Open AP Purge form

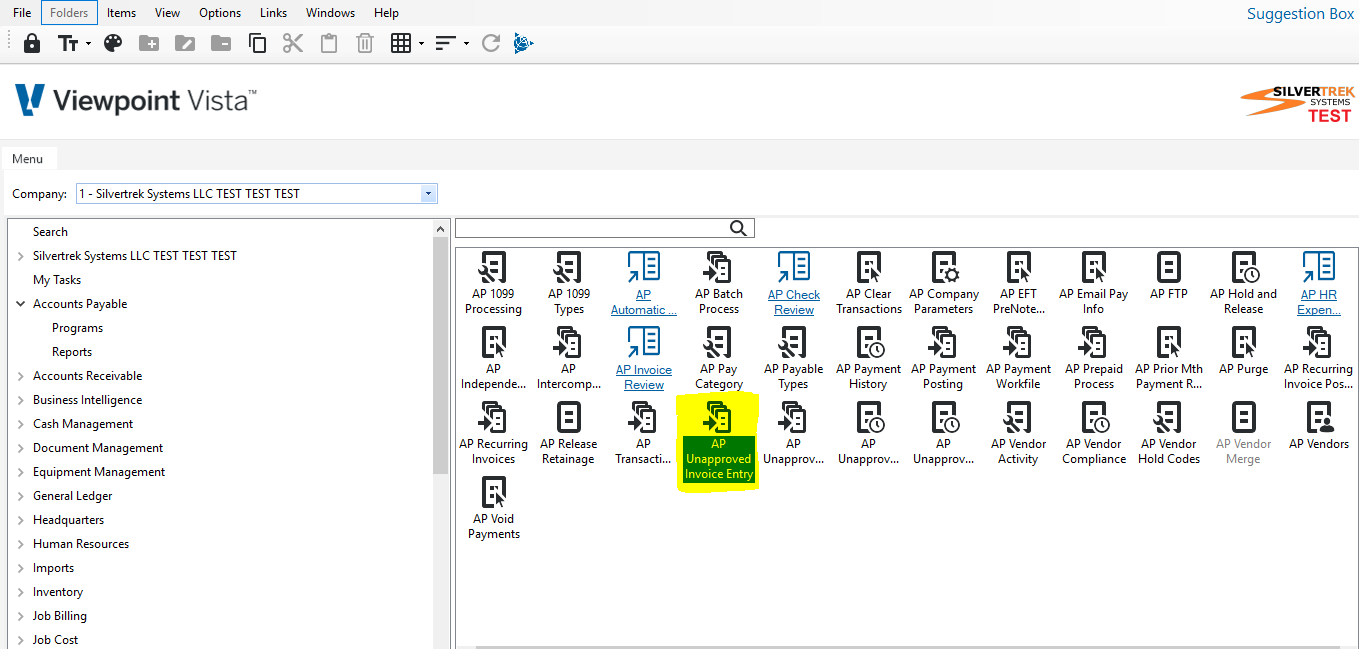click(1244, 352)
